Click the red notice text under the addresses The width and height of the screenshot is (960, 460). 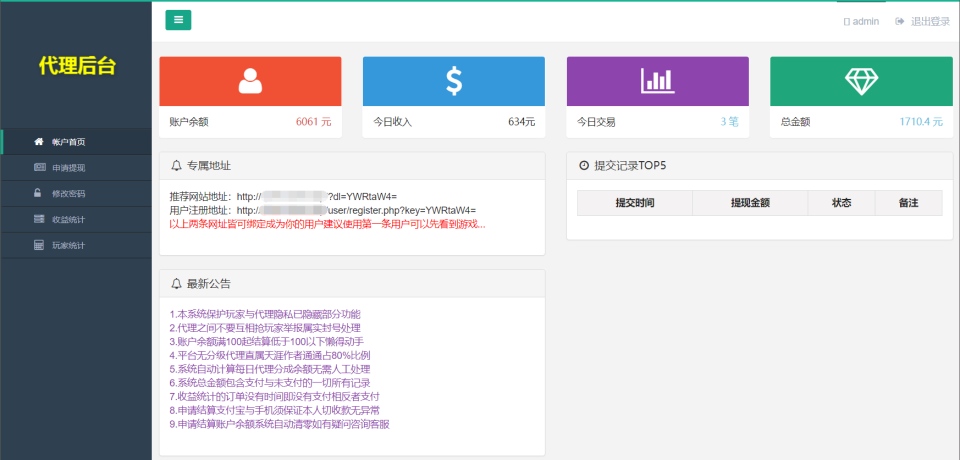pyautogui.click(x=328, y=224)
